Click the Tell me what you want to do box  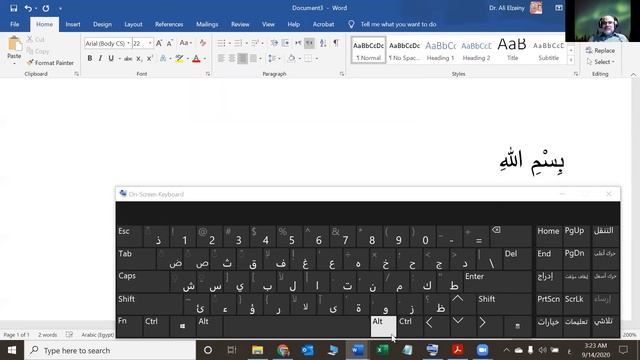click(398, 24)
